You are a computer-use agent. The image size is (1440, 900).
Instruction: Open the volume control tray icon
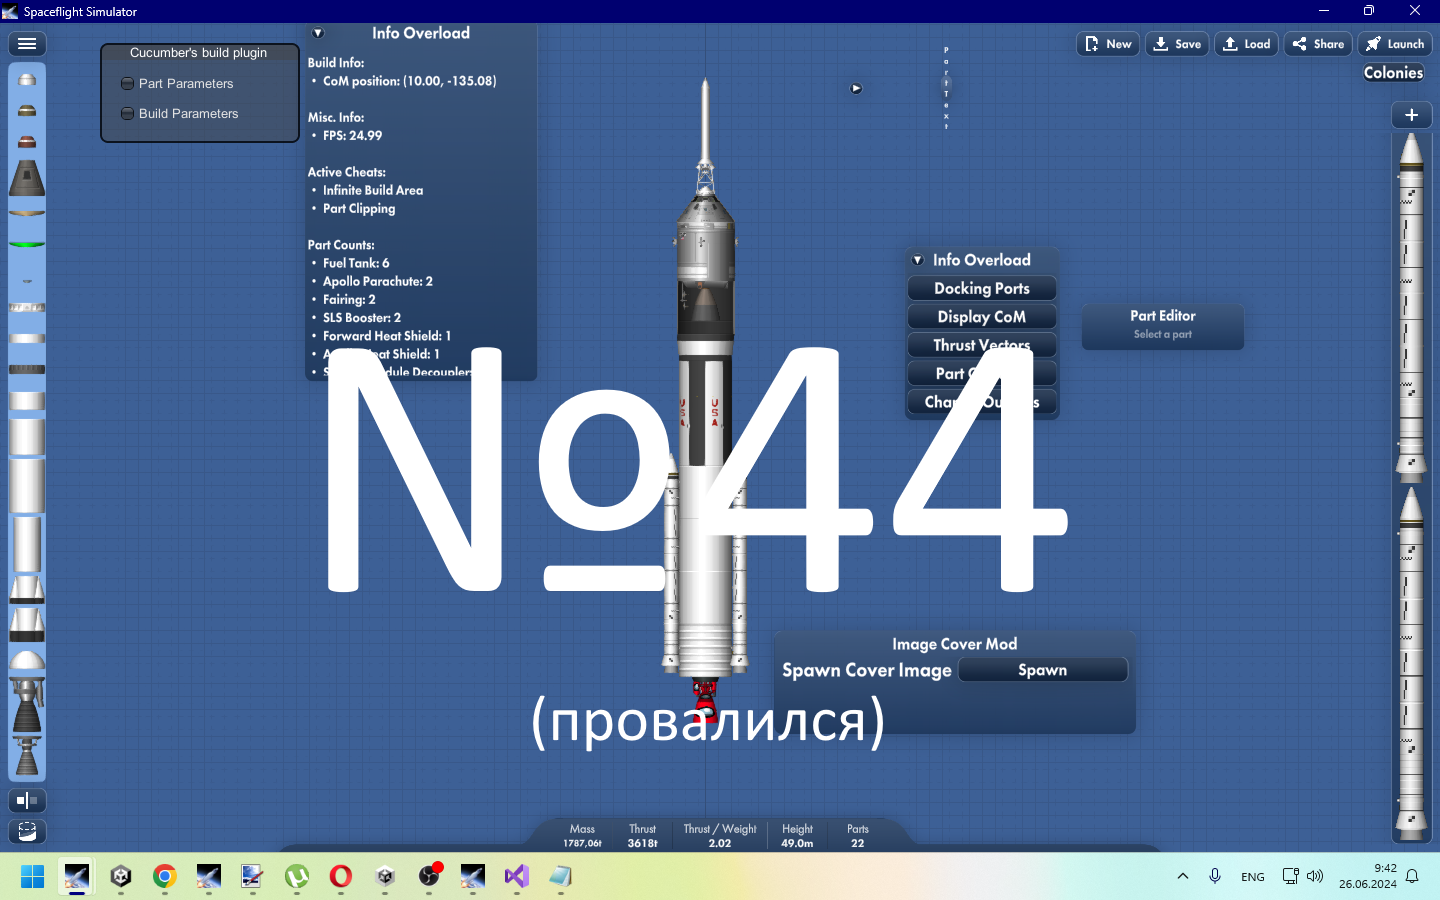tap(1315, 876)
